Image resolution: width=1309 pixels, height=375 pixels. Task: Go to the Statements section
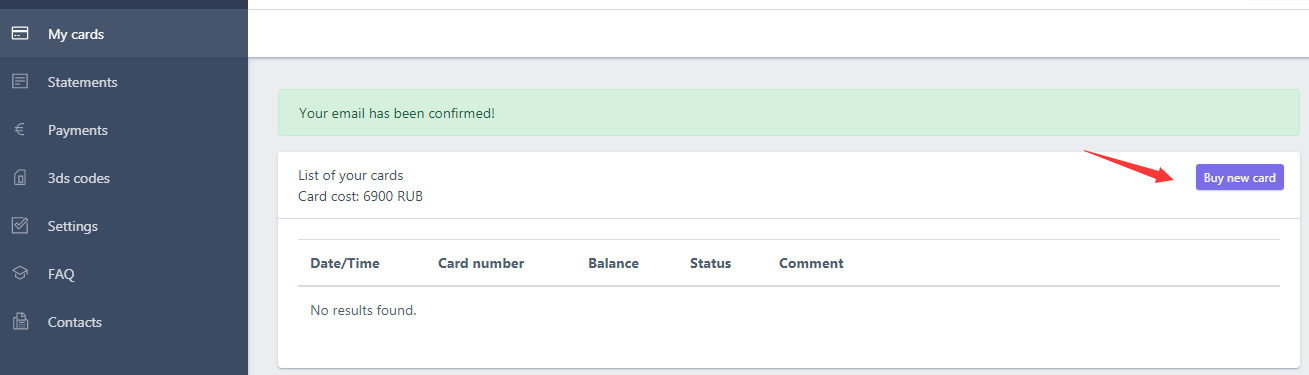click(x=83, y=82)
